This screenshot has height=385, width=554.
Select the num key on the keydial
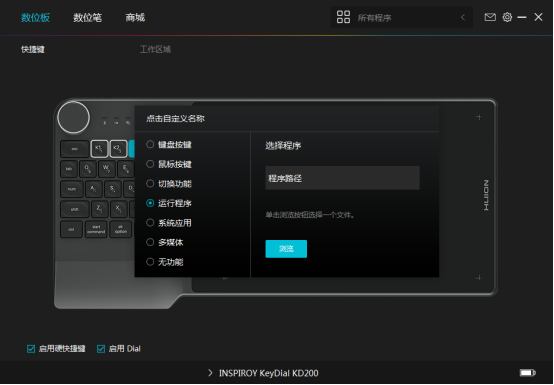(72, 189)
